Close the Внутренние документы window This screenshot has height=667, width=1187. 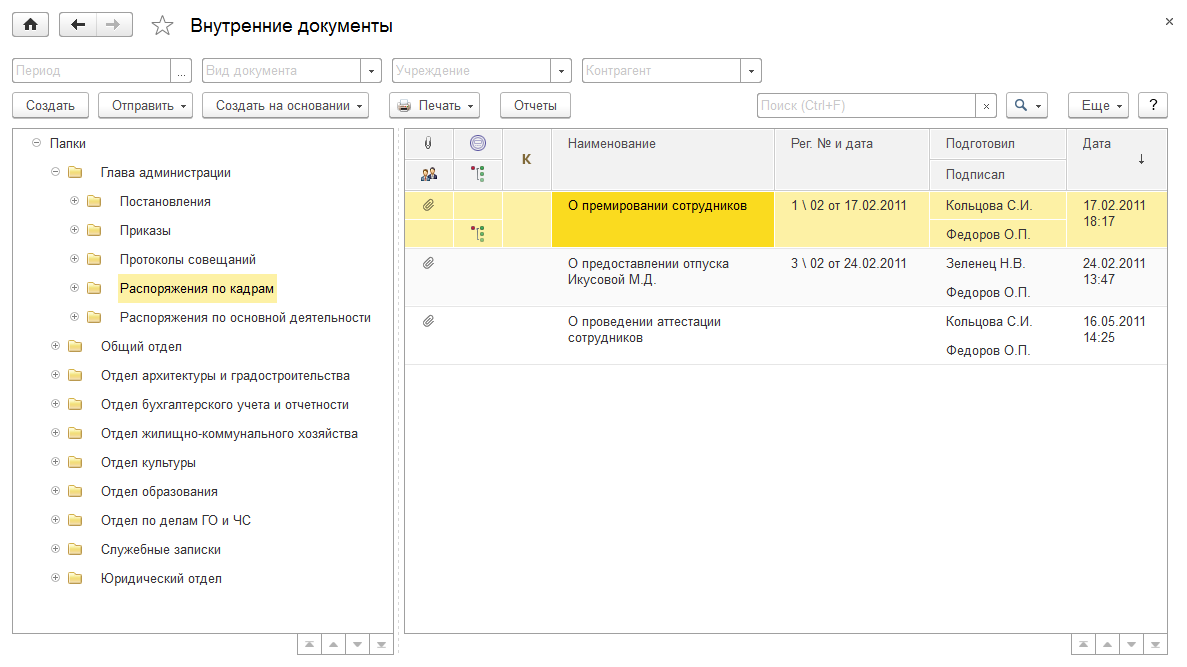pos(1170,22)
